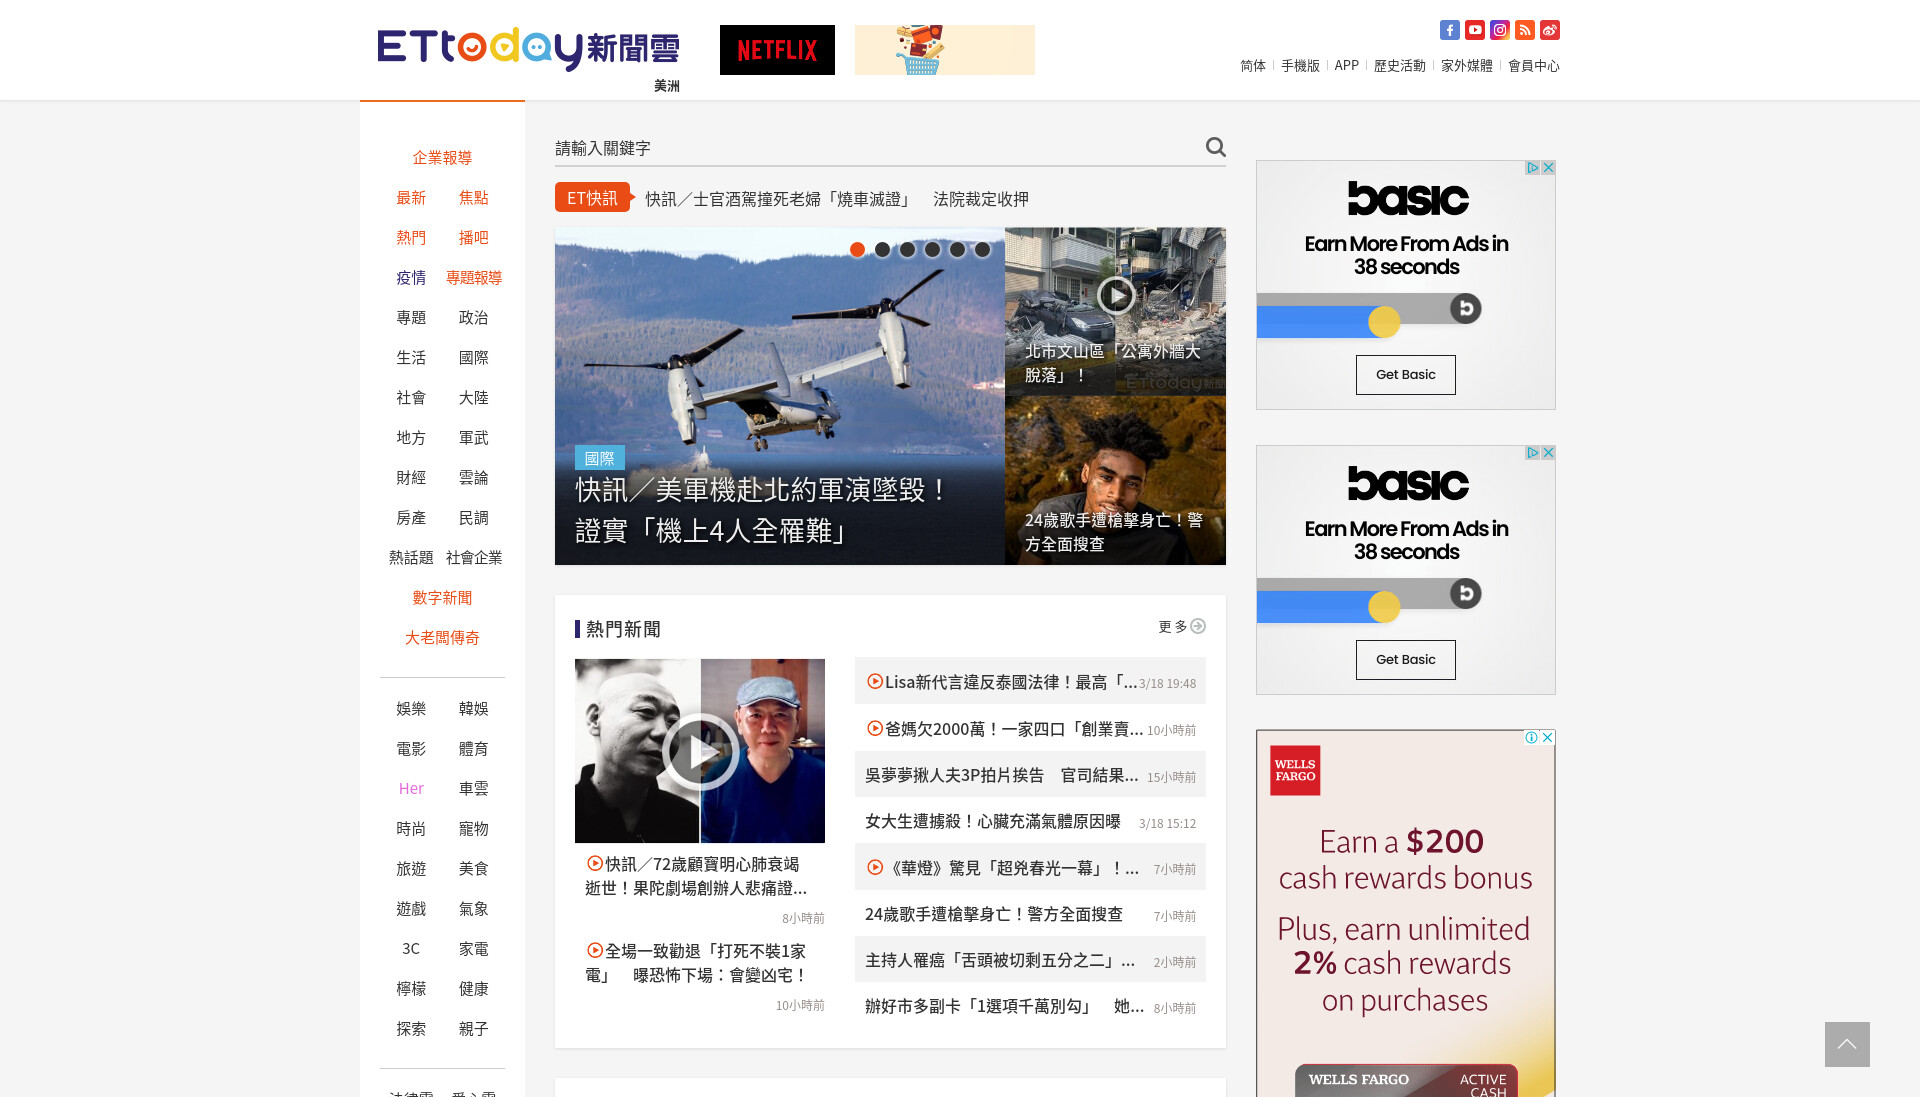Click info icon on Wells Fargo ad

click(x=1531, y=737)
